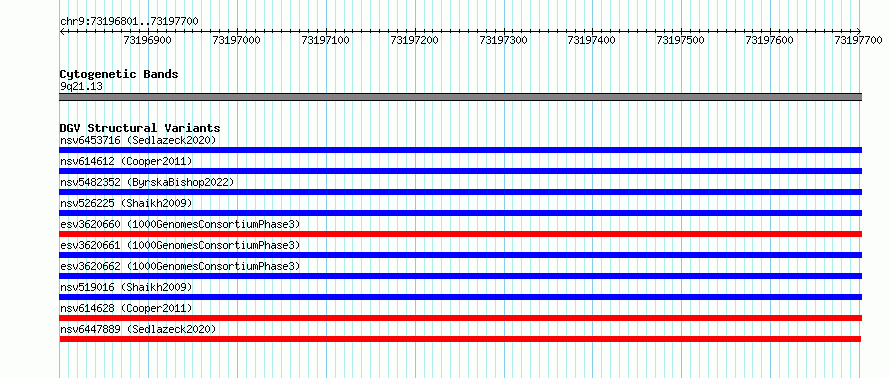Click the Cytogenetic Bands track title
The width and height of the screenshot is (890, 378).
tap(119, 74)
